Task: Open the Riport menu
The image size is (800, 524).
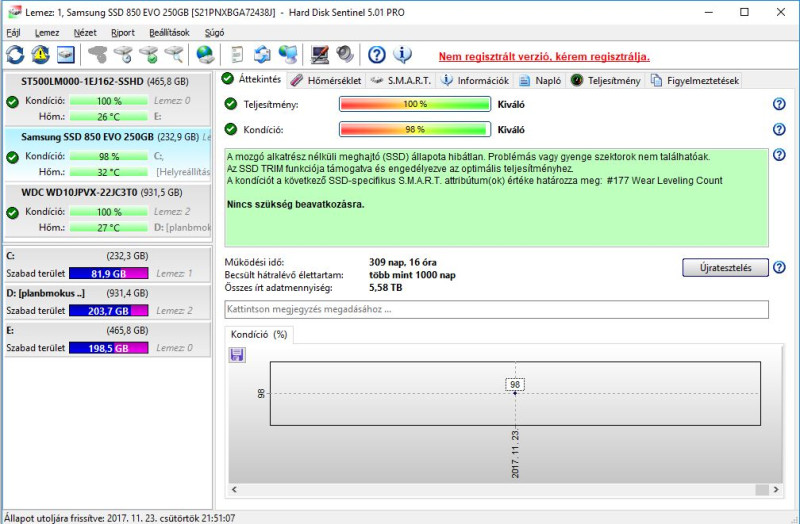Action: [123, 33]
